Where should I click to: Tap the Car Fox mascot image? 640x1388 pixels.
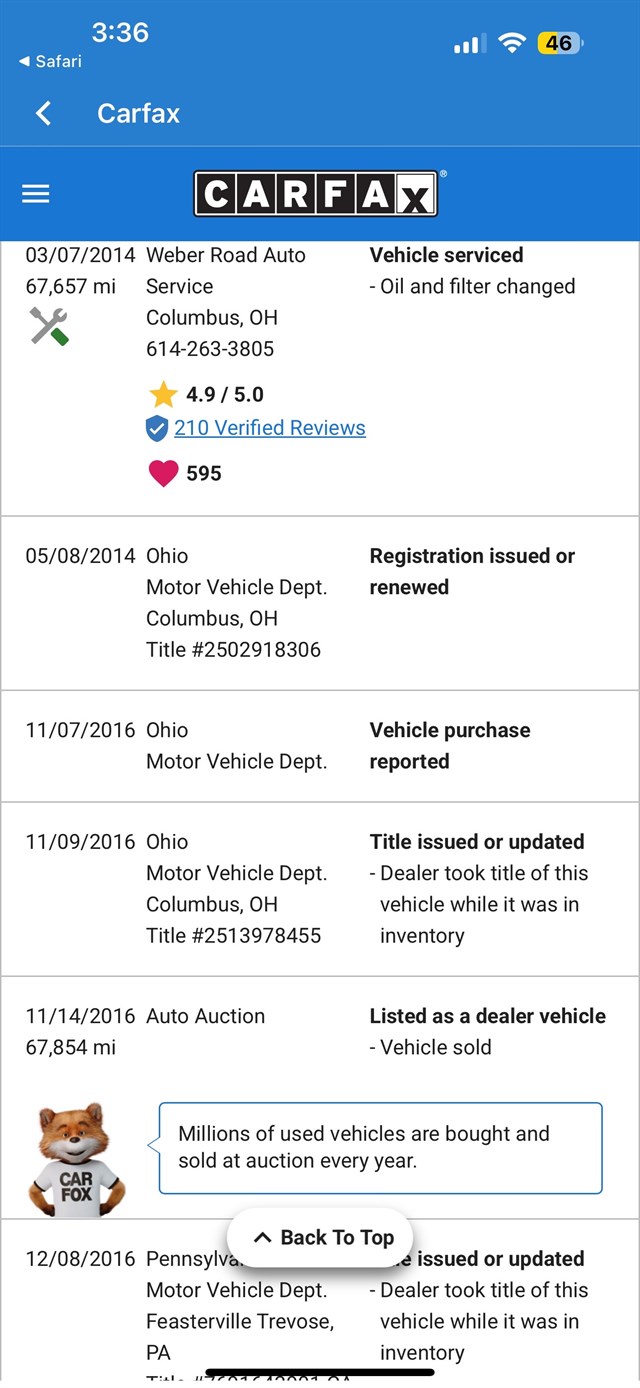76,1160
